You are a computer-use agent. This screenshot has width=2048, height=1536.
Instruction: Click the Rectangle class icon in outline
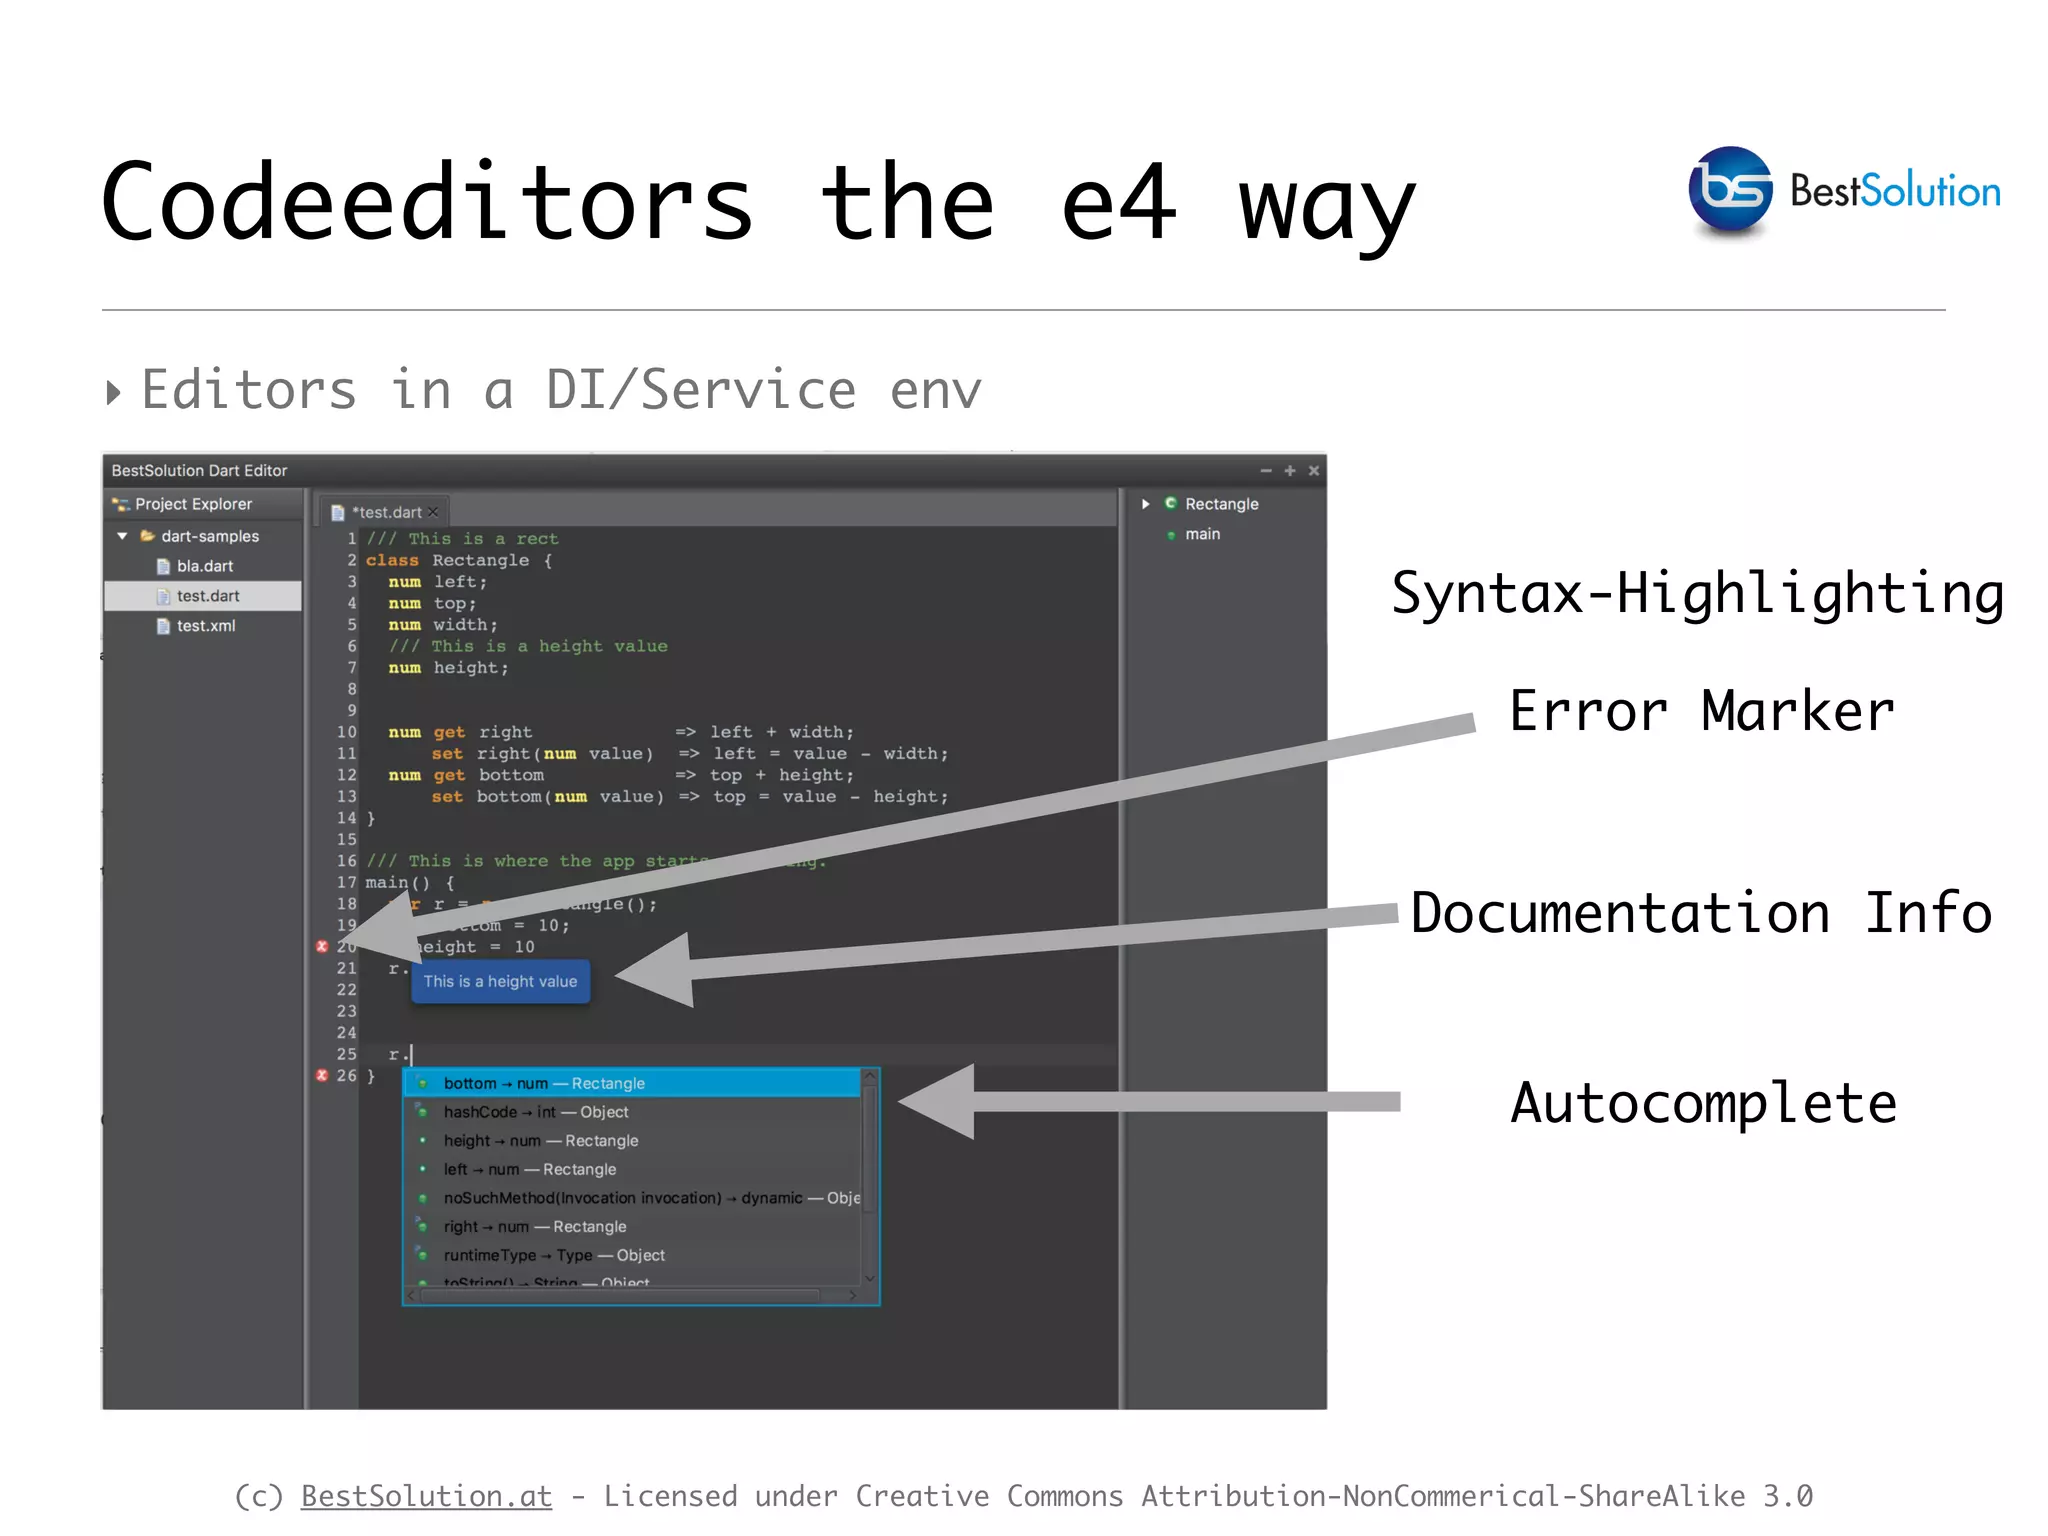pyautogui.click(x=1170, y=503)
